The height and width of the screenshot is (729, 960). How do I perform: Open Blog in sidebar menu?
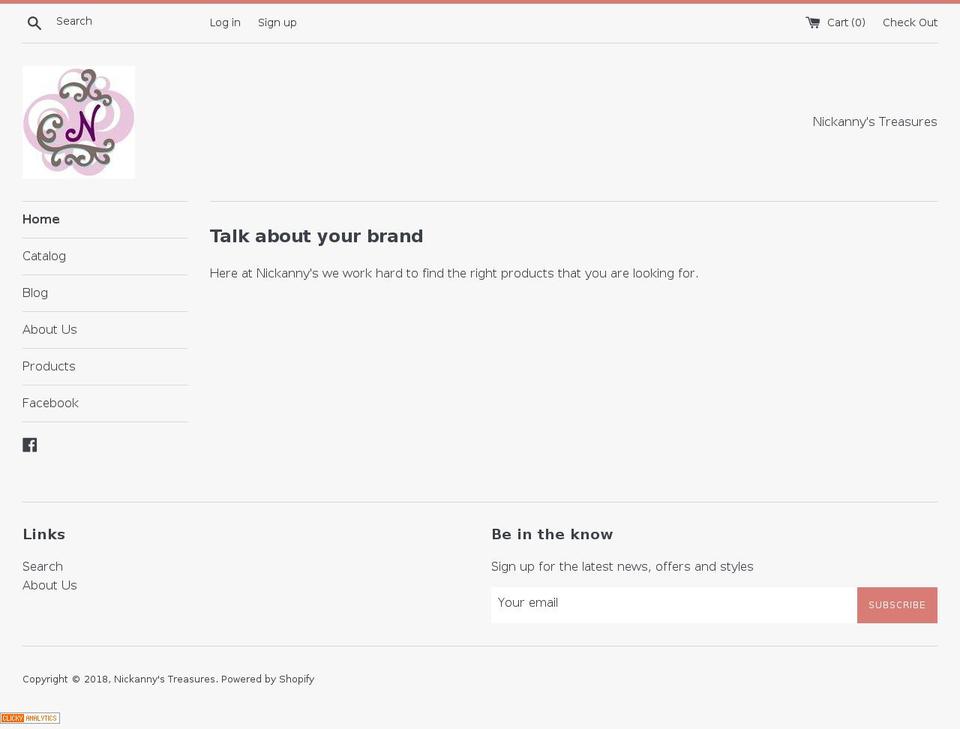tap(35, 293)
